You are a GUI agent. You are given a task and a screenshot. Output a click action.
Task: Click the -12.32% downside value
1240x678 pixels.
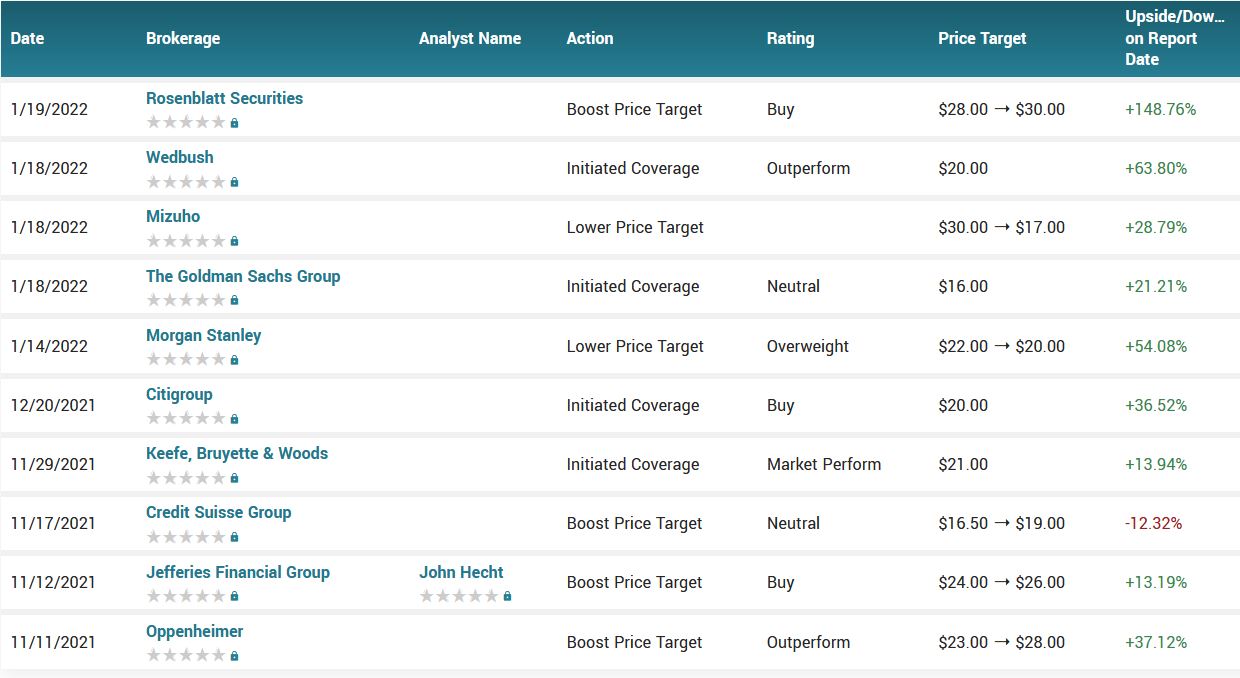coord(1153,523)
